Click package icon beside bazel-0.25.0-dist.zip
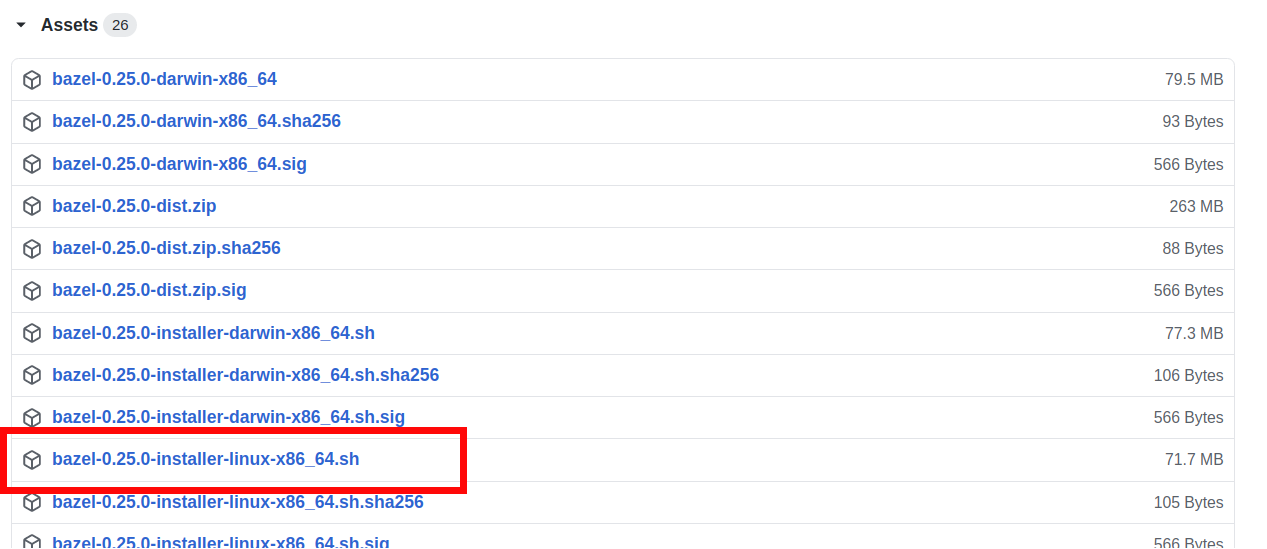This screenshot has width=1267, height=549. [32, 206]
